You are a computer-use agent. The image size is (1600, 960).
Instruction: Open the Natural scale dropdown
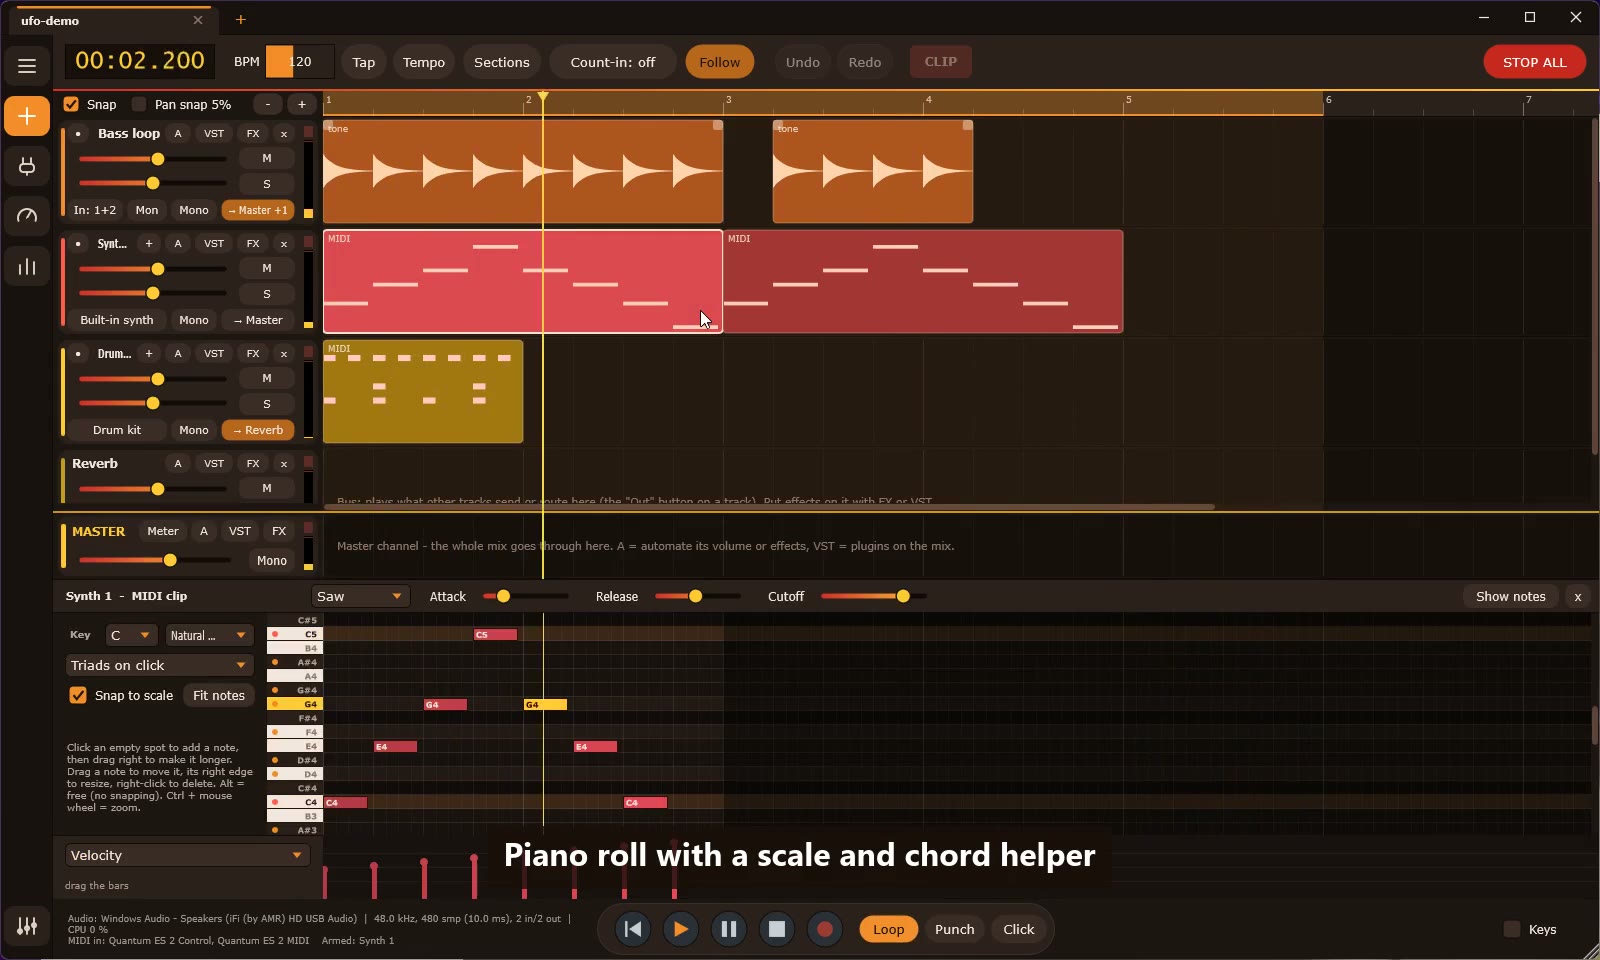tap(209, 635)
